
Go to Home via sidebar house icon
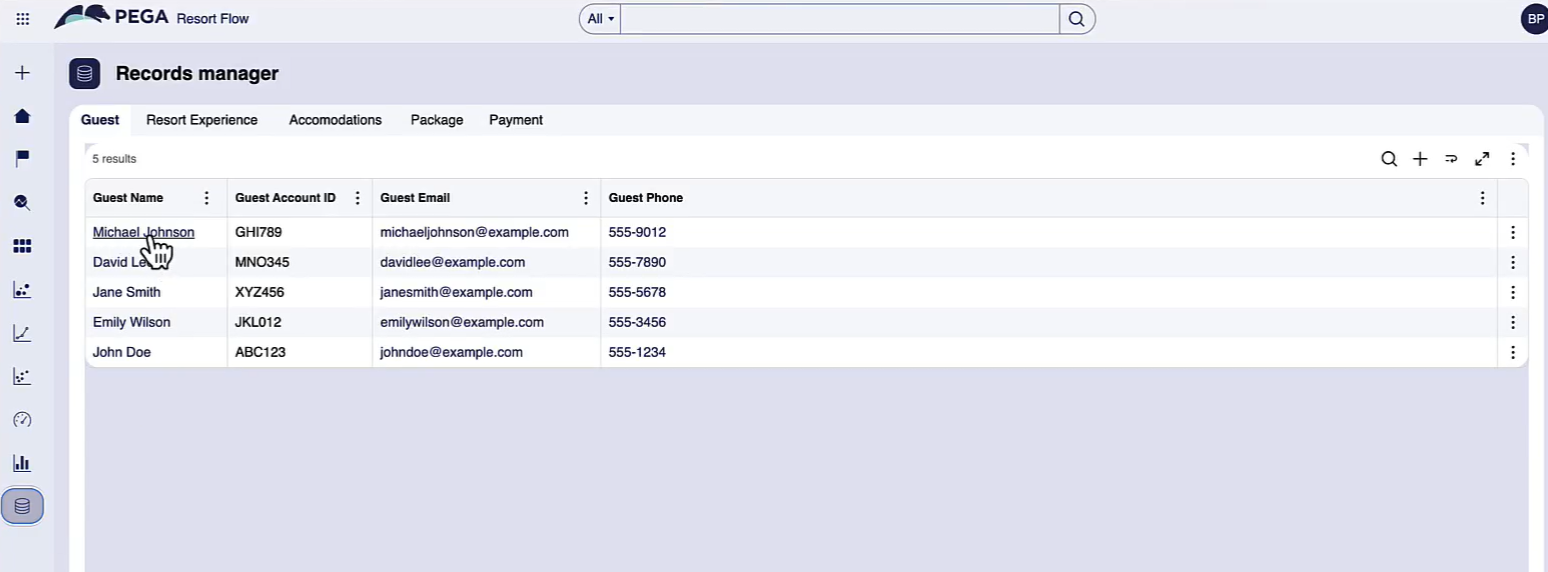pos(22,116)
